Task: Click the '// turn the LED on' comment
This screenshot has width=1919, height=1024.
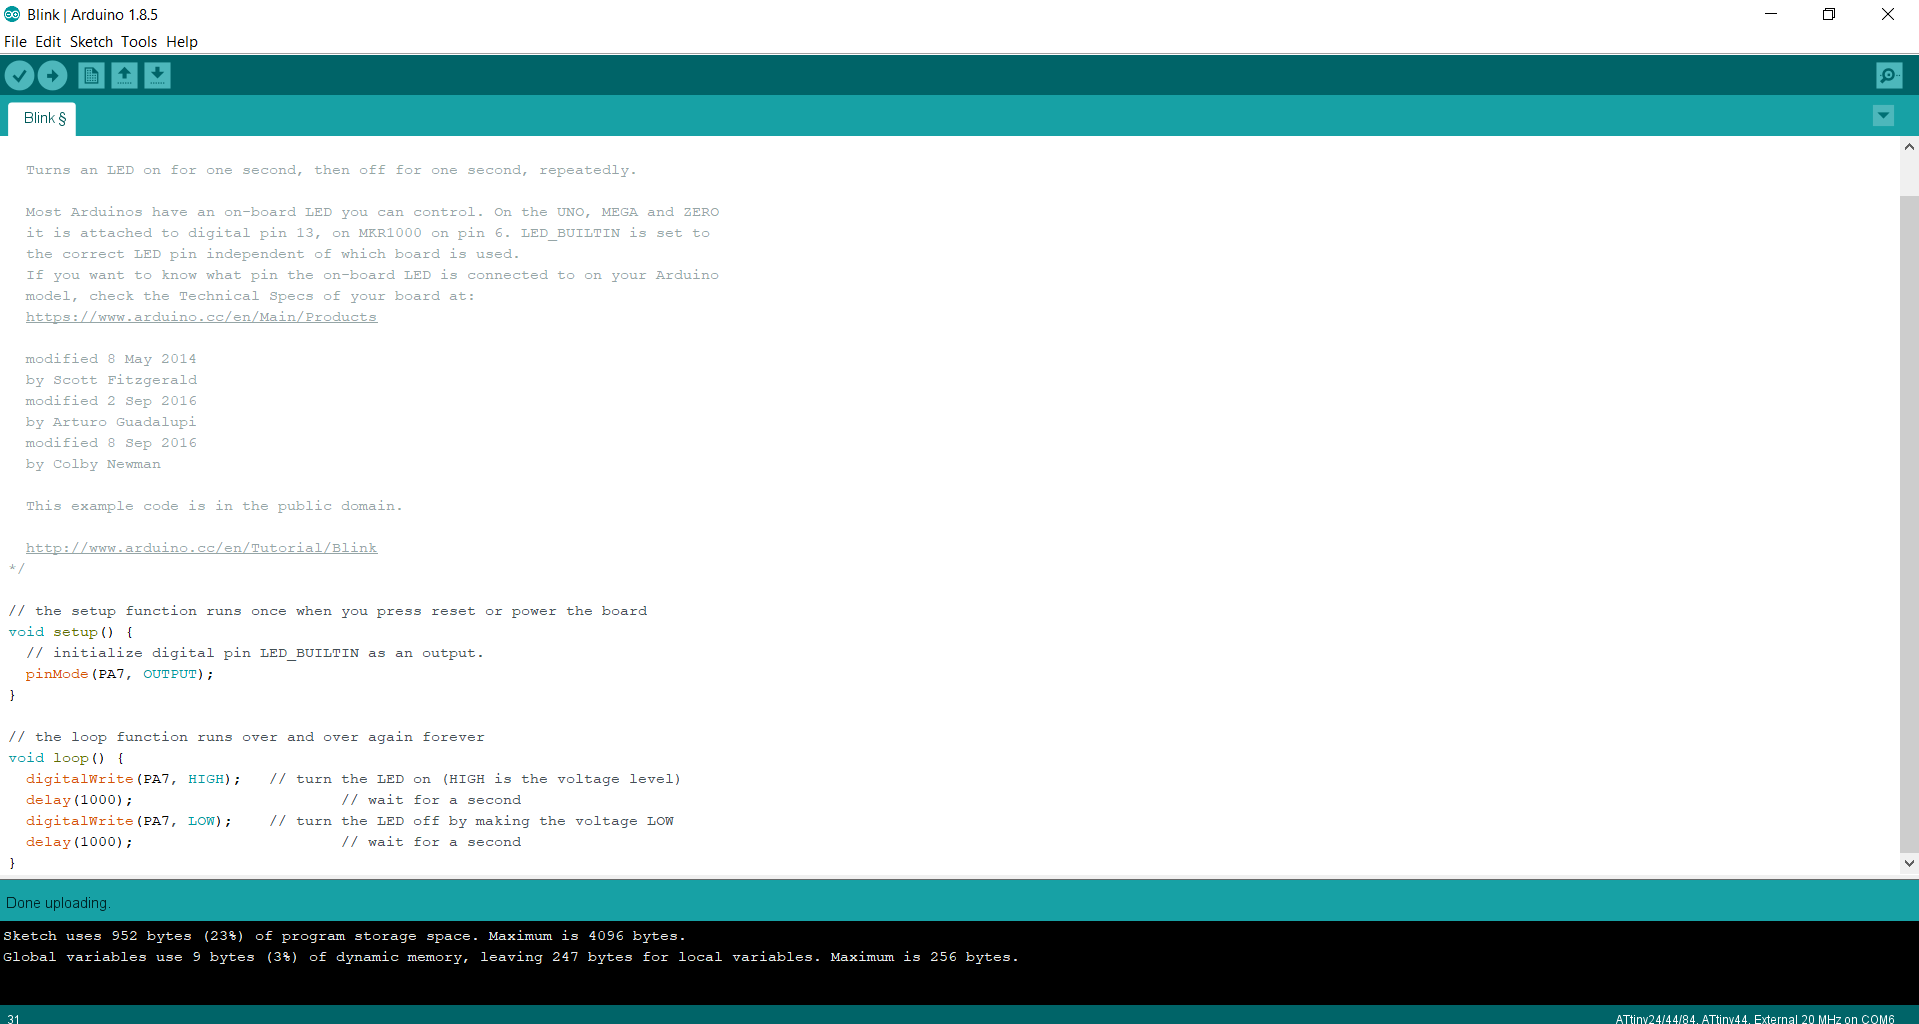Action: (x=475, y=779)
